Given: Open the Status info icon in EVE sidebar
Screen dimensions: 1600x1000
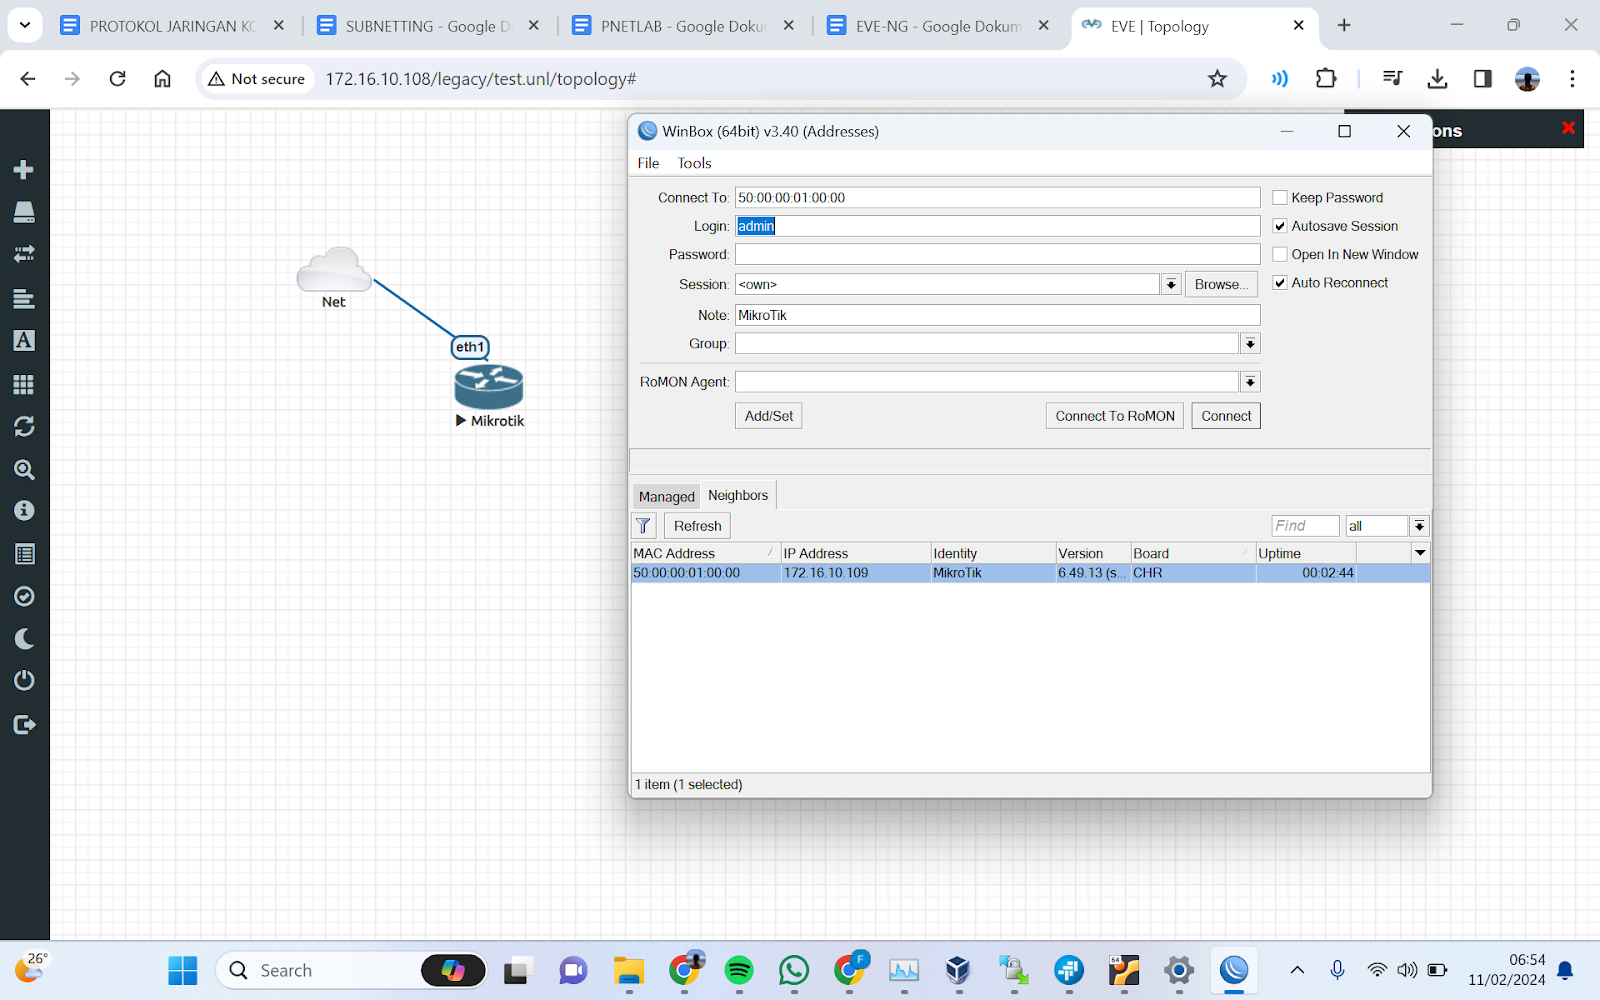Looking at the screenshot, I should click(24, 511).
